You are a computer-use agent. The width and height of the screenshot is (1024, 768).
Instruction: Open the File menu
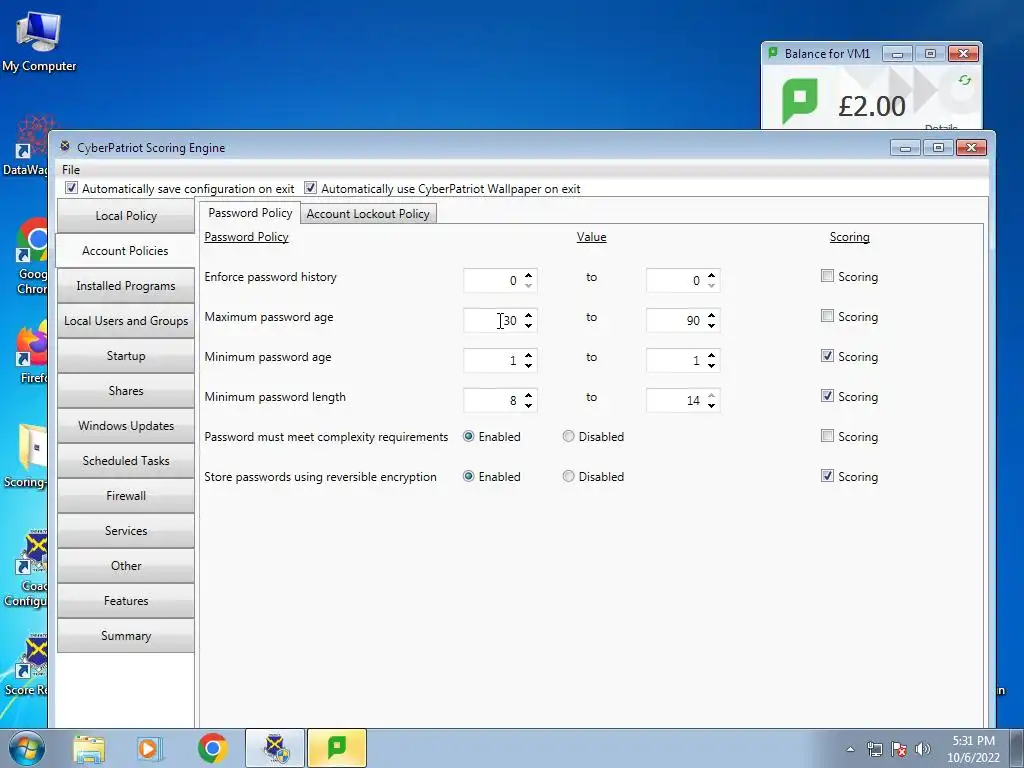[71, 169]
